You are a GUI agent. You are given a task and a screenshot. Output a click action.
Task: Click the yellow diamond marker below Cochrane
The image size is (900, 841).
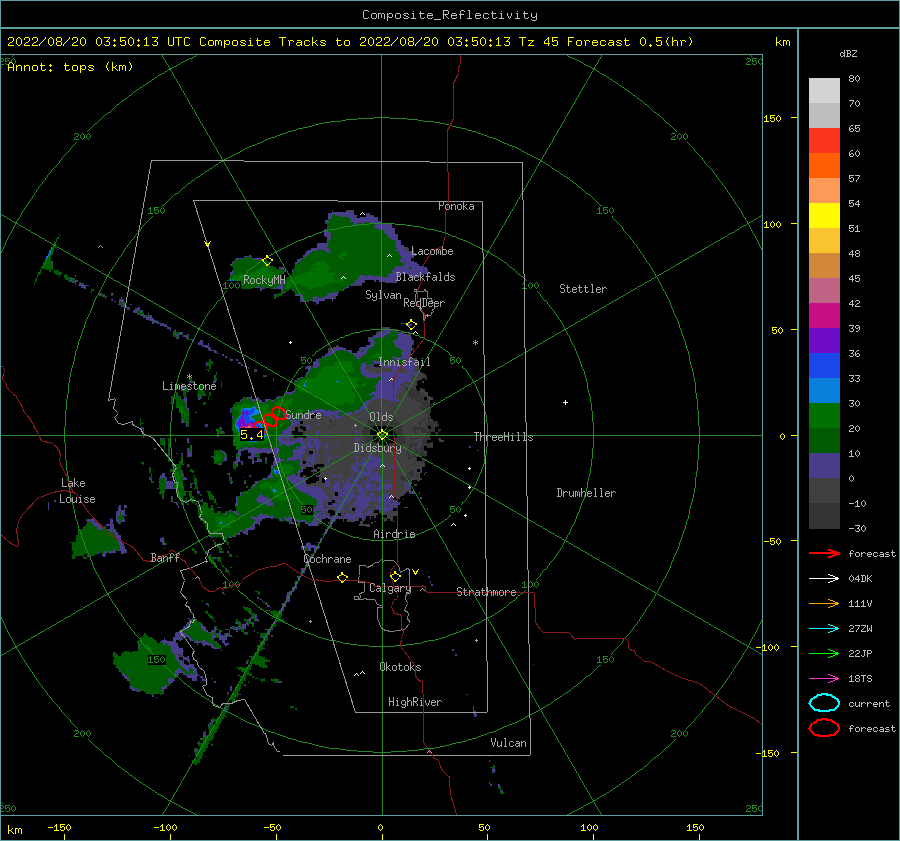[343, 578]
